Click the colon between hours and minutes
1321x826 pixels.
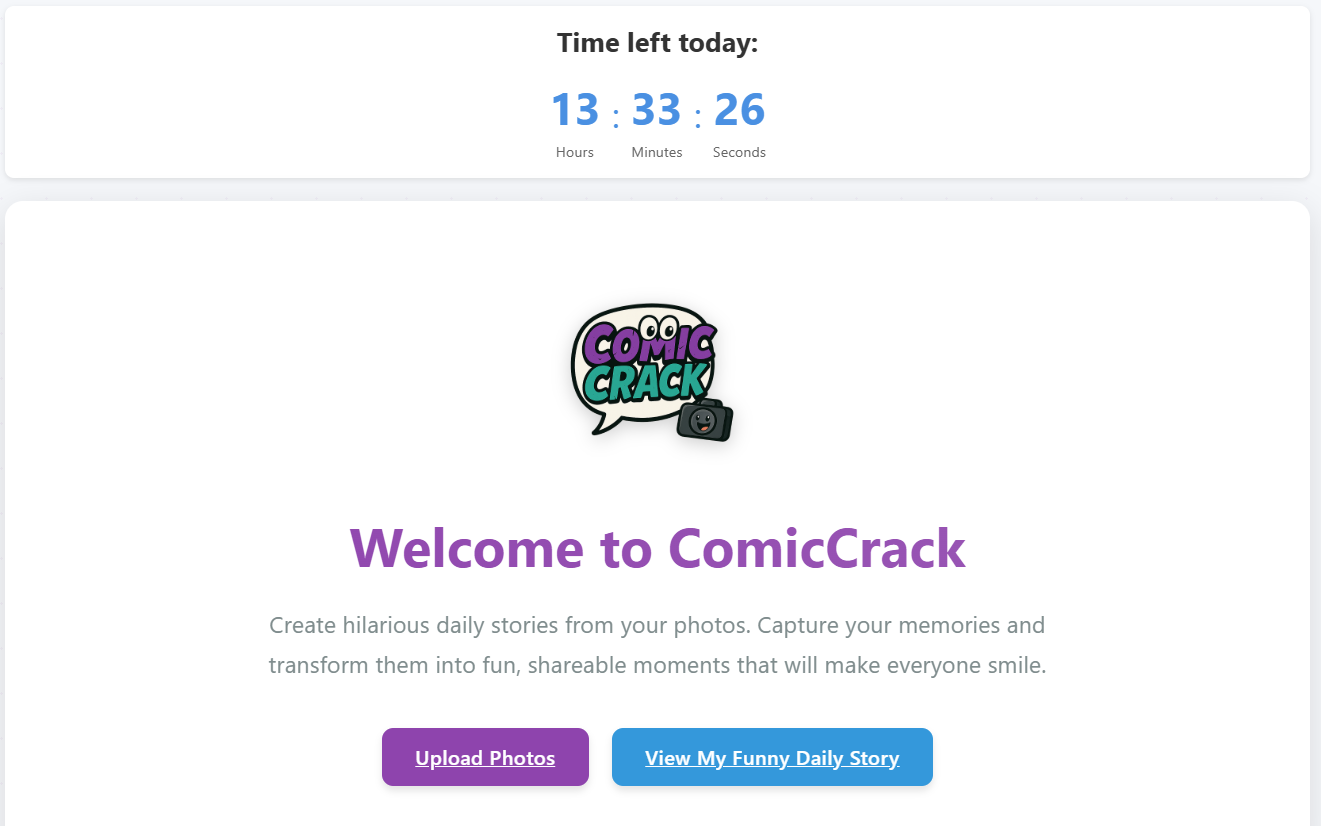point(616,118)
